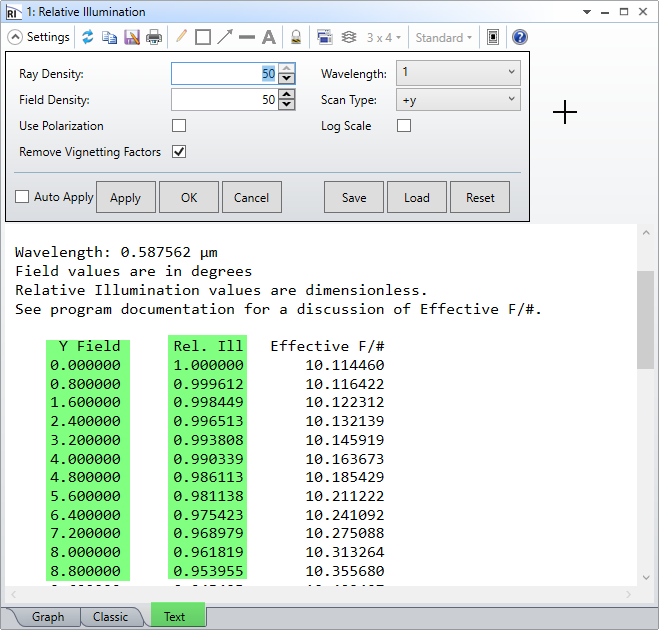Image resolution: width=659 pixels, height=630 pixels.
Task: Decrease Field Density with down arrow
Action: [x=287, y=105]
